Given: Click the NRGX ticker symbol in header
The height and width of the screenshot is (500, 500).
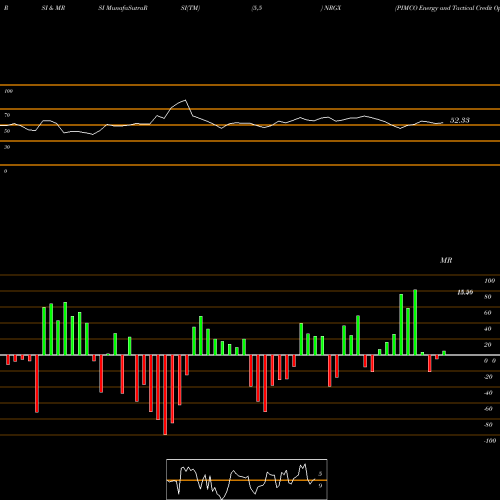Looking at the screenshot, I should click(x=332, y=8).
